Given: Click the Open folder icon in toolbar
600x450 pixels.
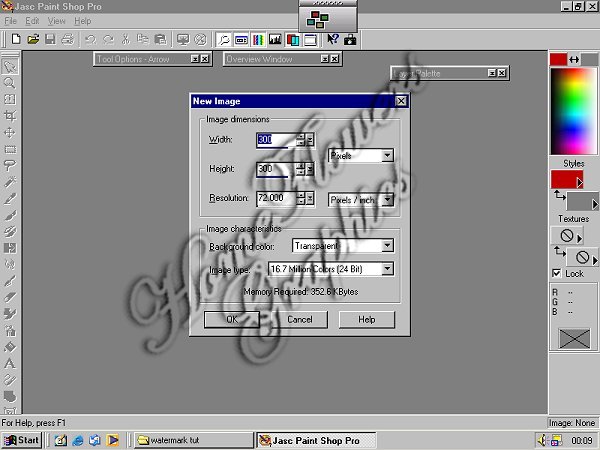Looking at the screenshot, I should coord(33,40).
